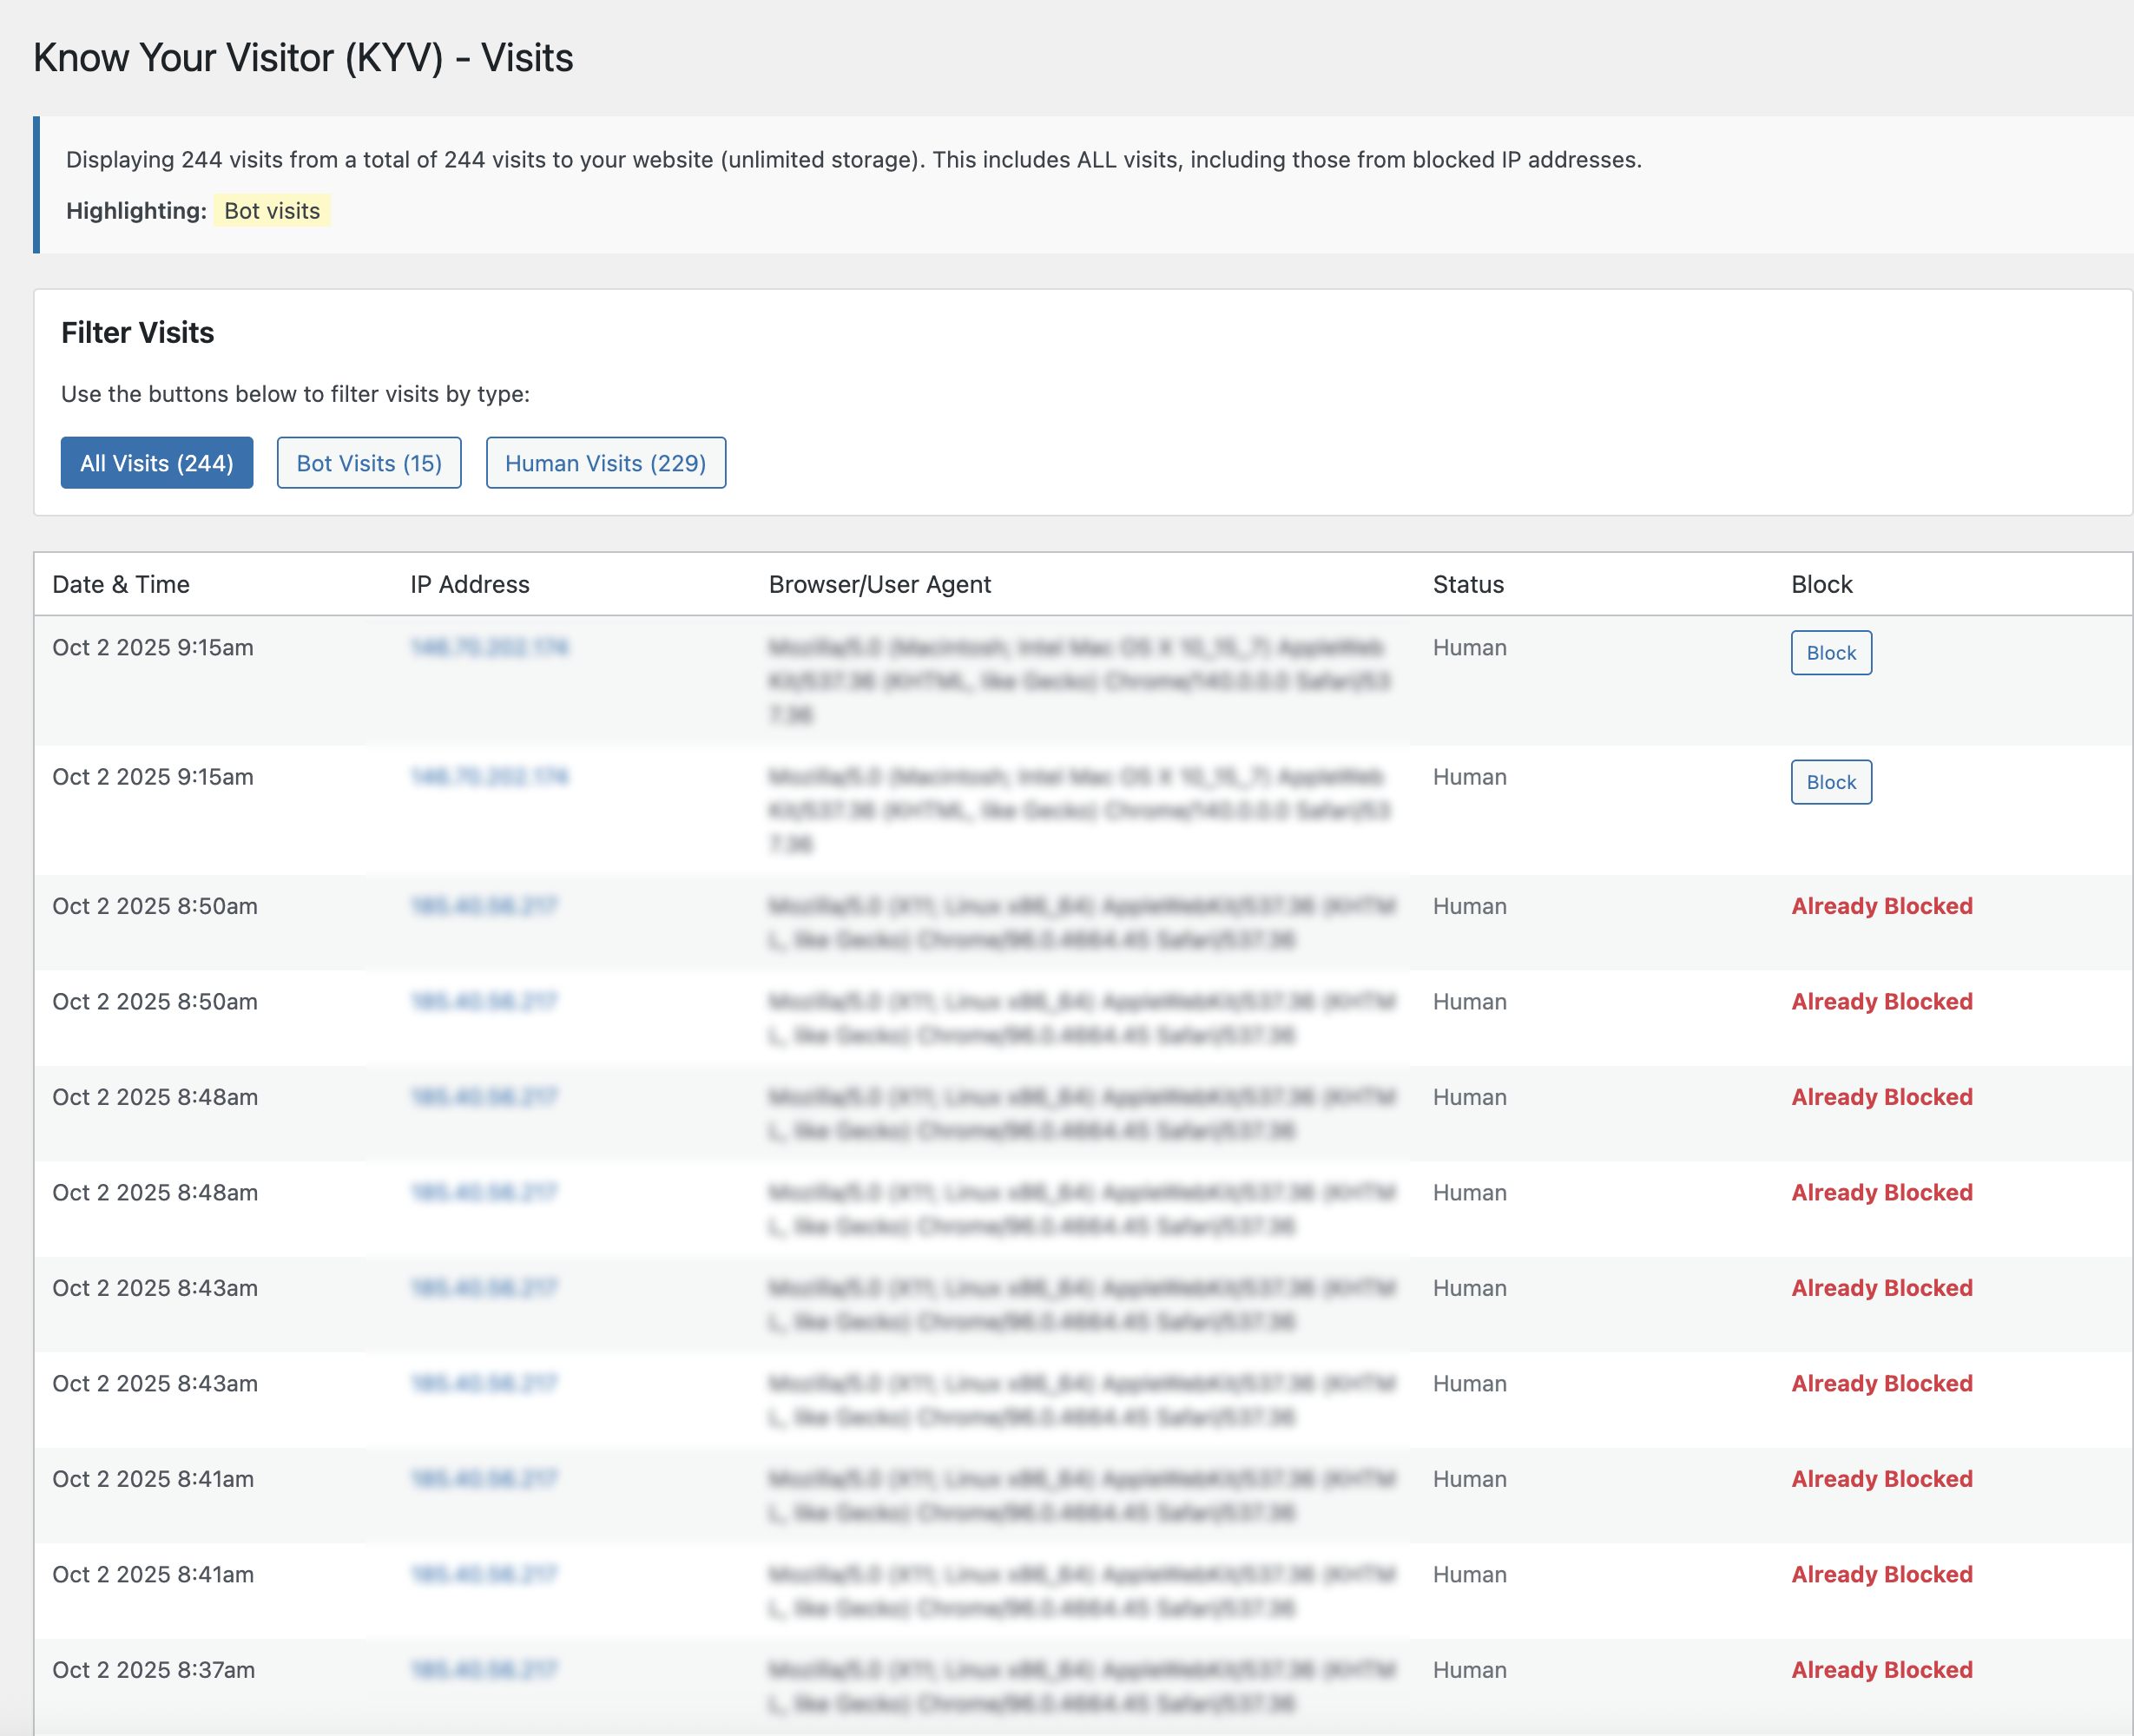Open IP link for first 8:43am visit
This screenshot has width=2134, height=1736.
point(484,1288)
